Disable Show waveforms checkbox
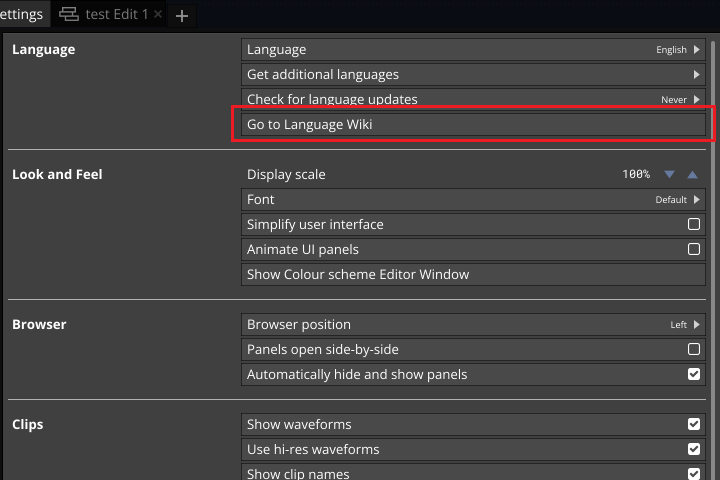 click(694, 424)
